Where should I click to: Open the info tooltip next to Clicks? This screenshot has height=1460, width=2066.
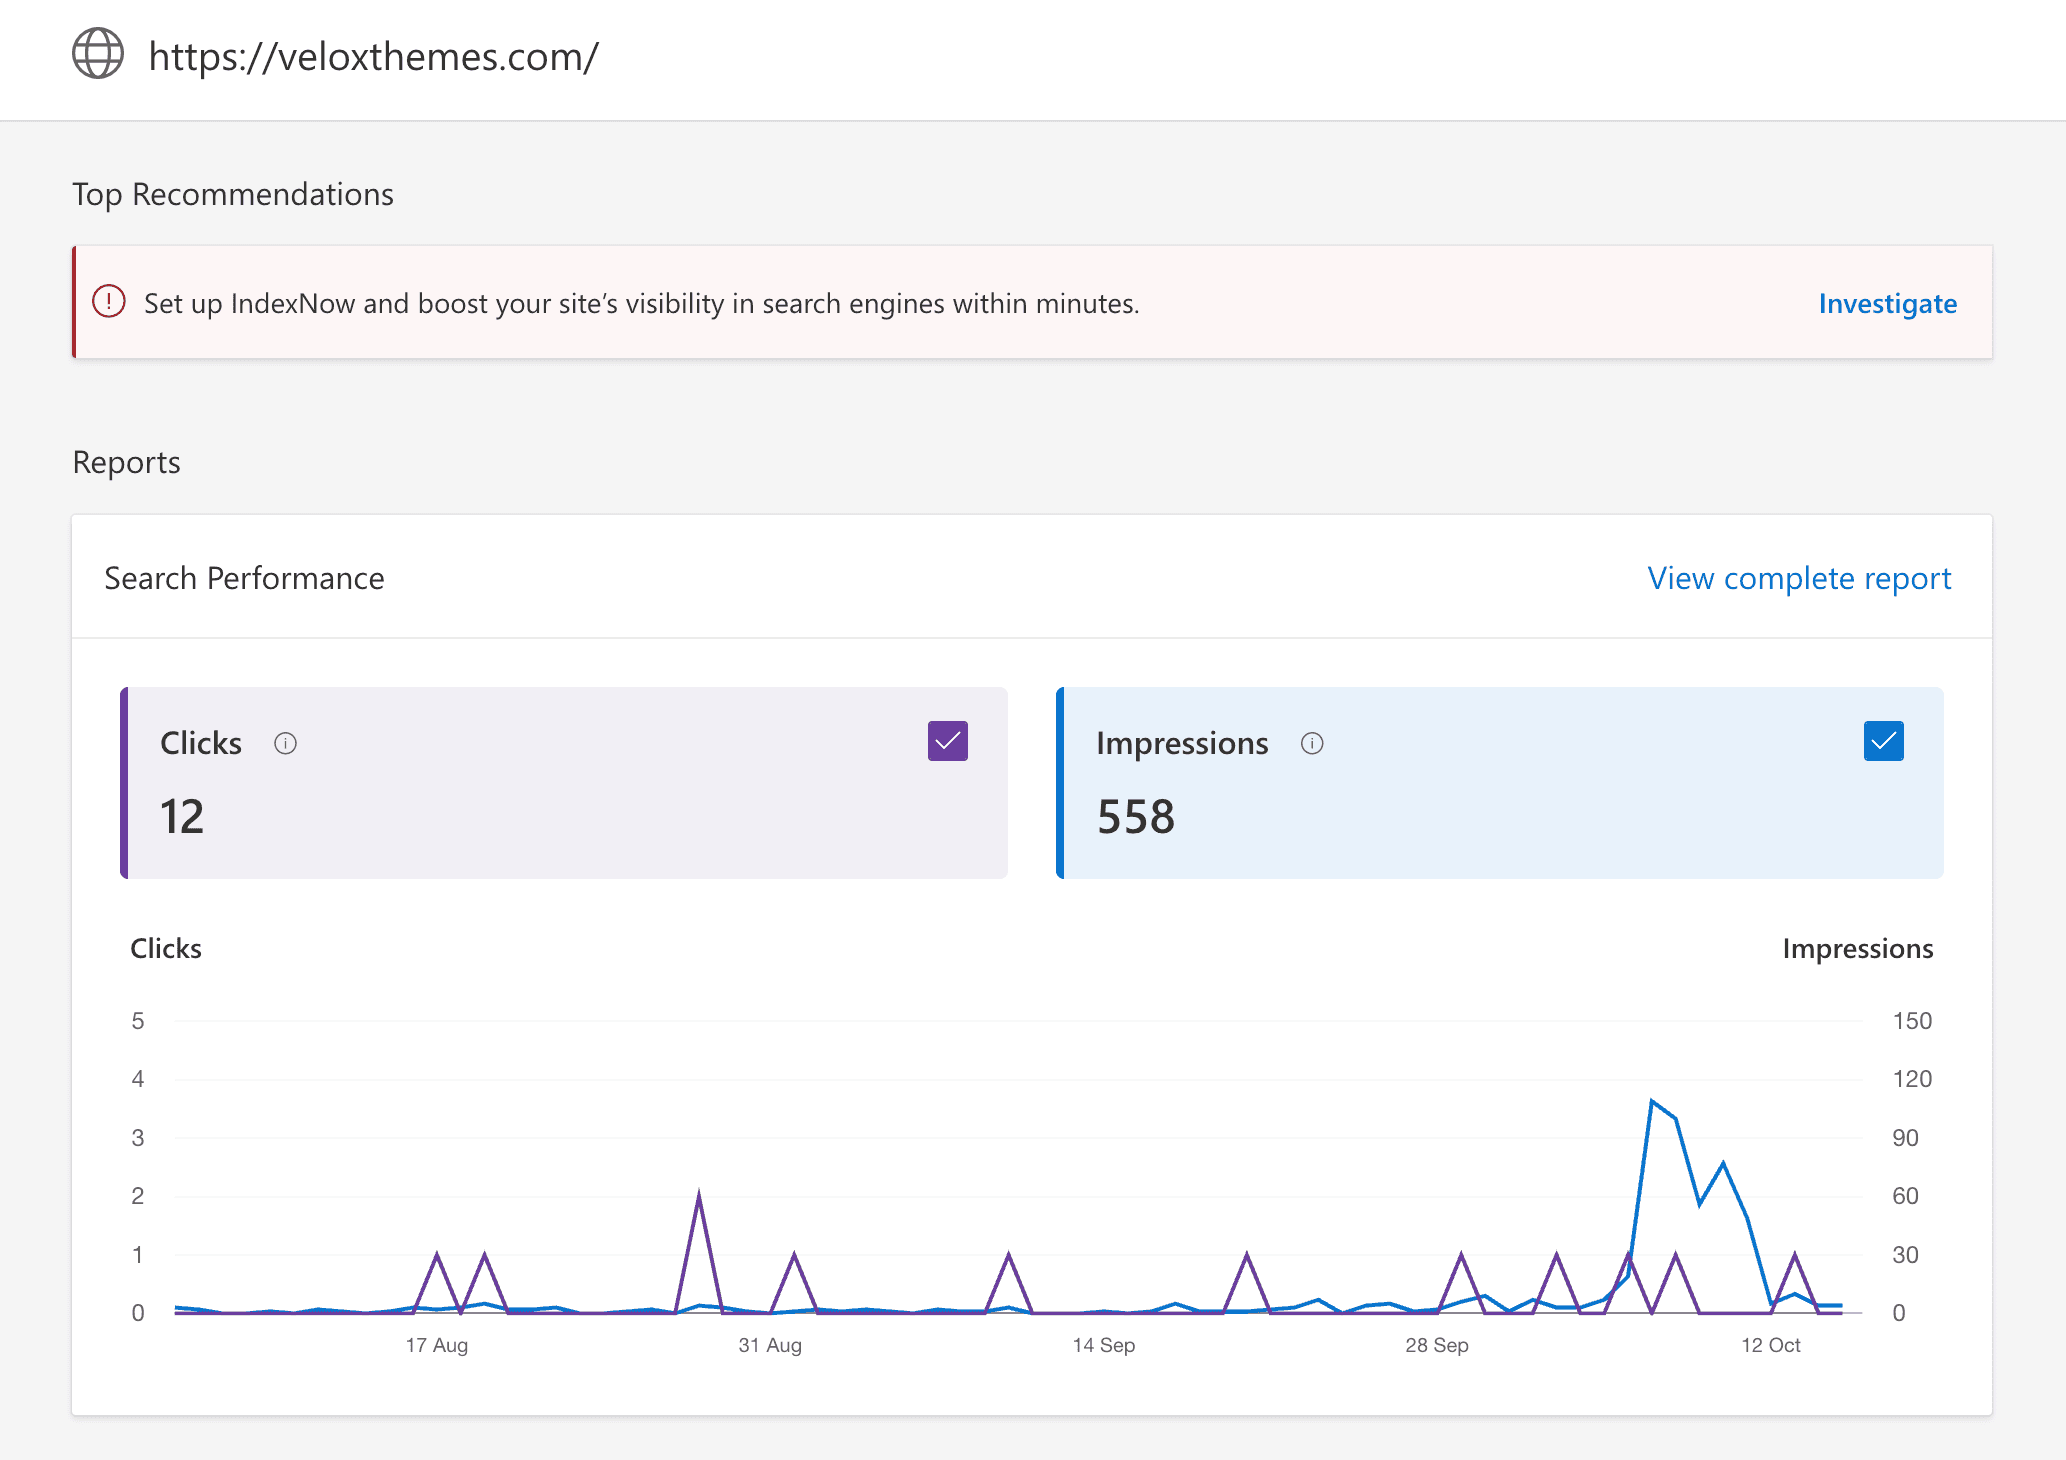click(x=285, y=743)
